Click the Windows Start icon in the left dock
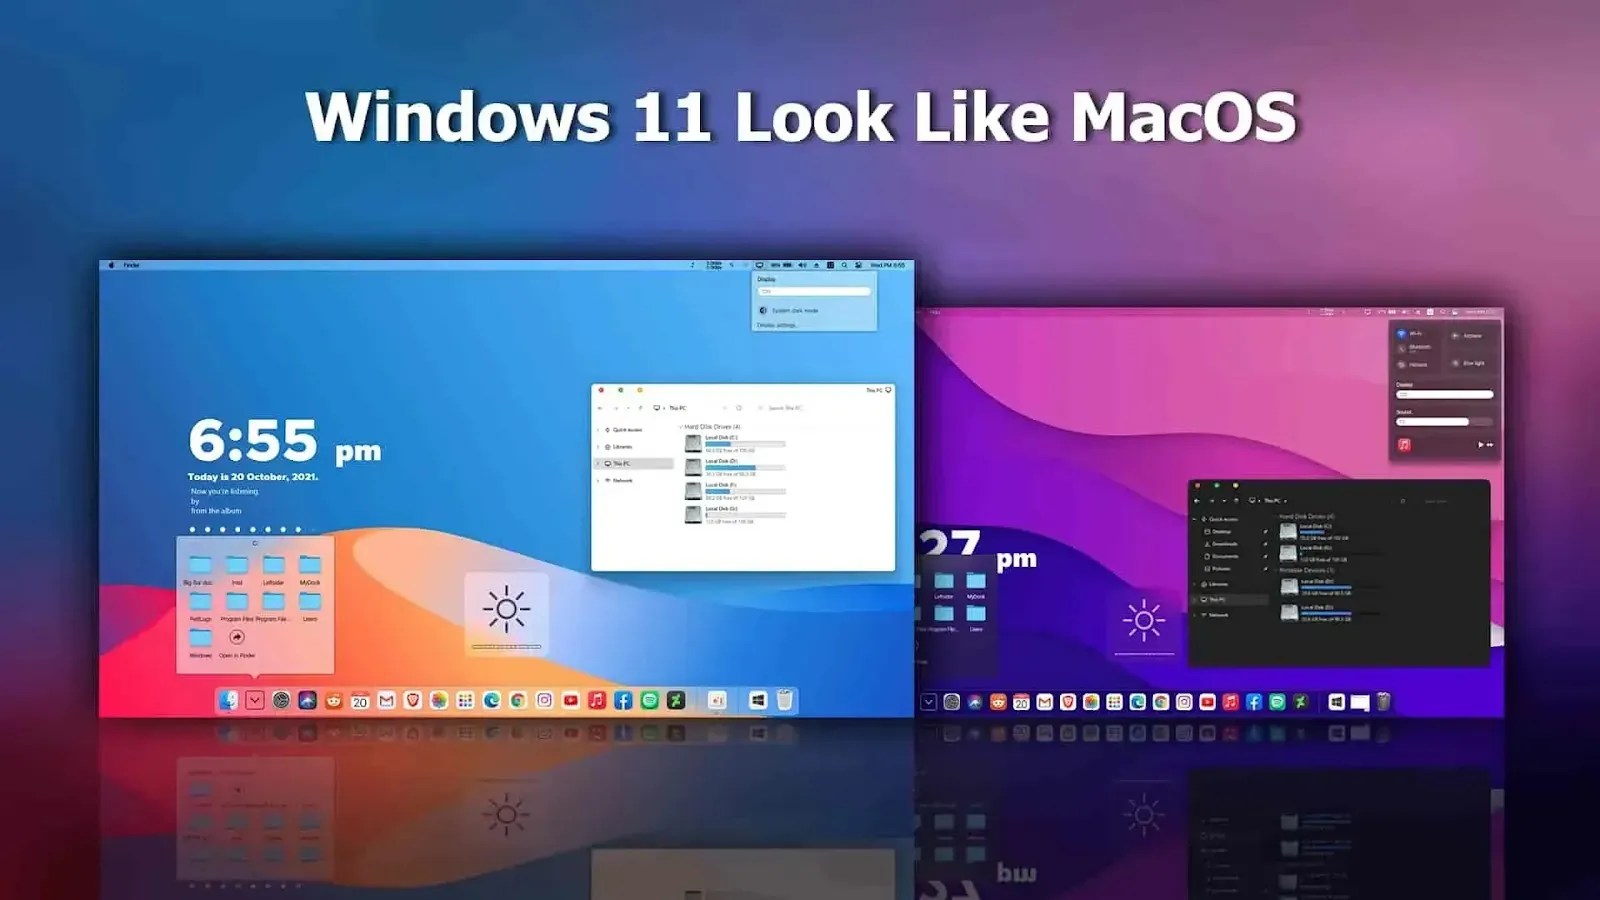The image size is (1600, 900). 758,700
